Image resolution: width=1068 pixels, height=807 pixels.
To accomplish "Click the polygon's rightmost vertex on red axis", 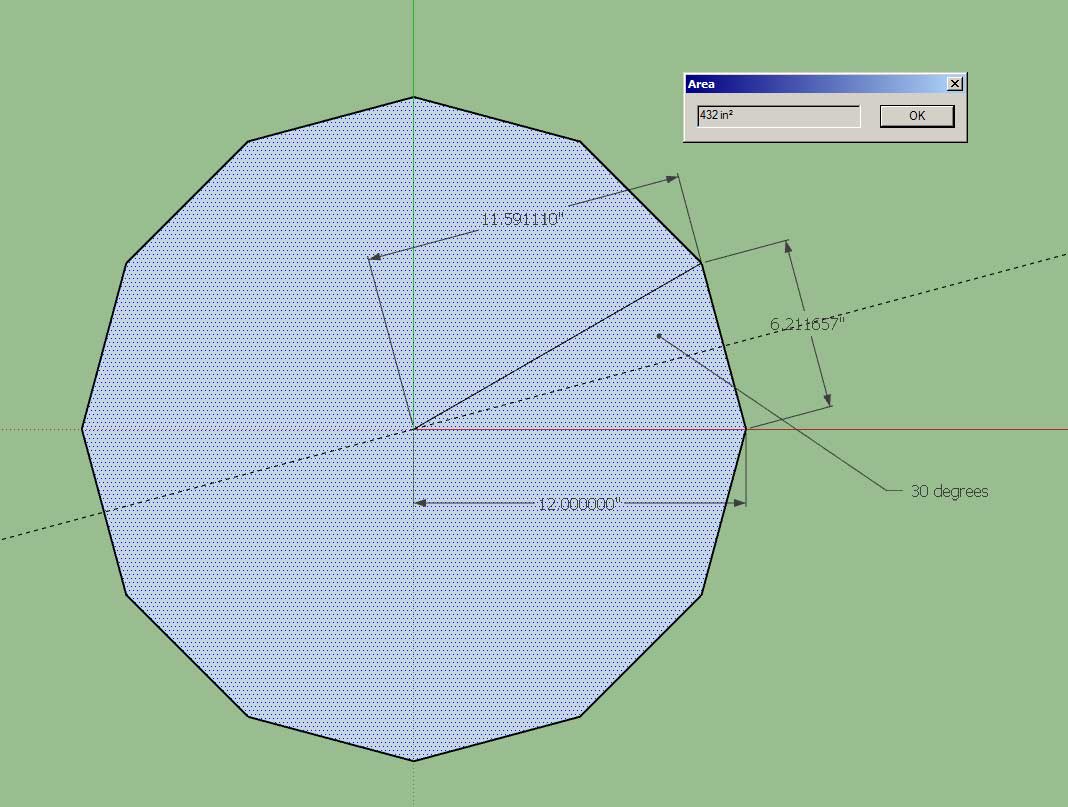I will tap(746, 429).
